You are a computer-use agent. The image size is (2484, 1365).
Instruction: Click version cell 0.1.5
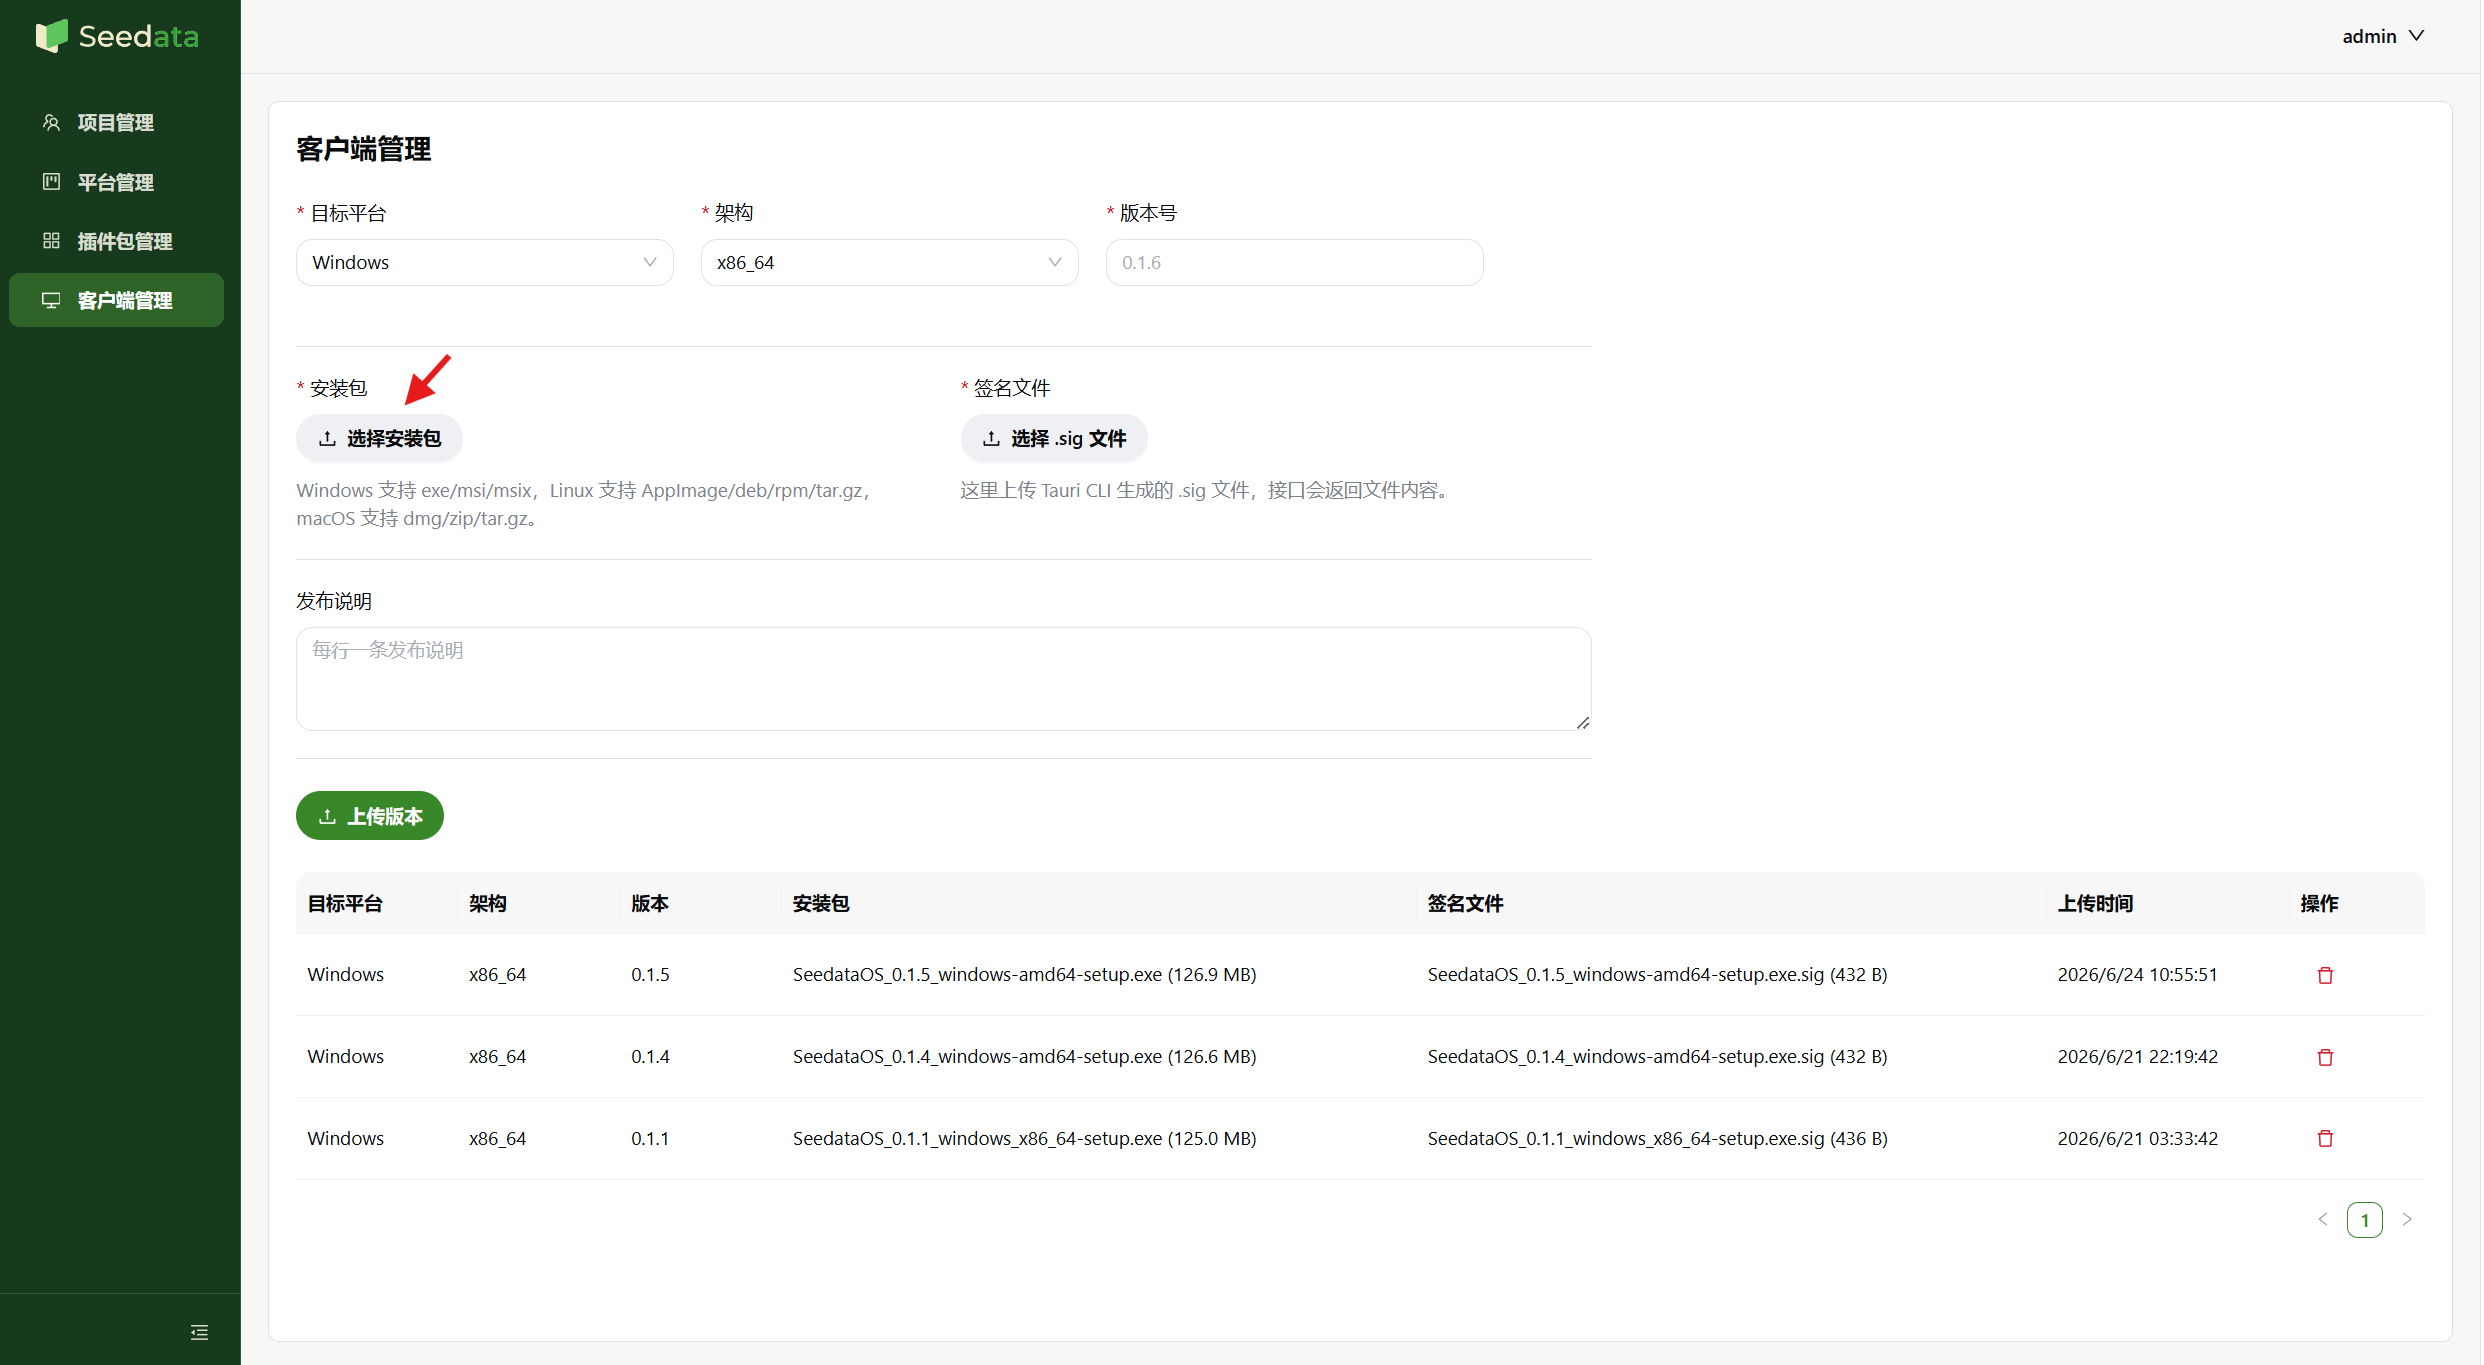click(x=650, y=974)
